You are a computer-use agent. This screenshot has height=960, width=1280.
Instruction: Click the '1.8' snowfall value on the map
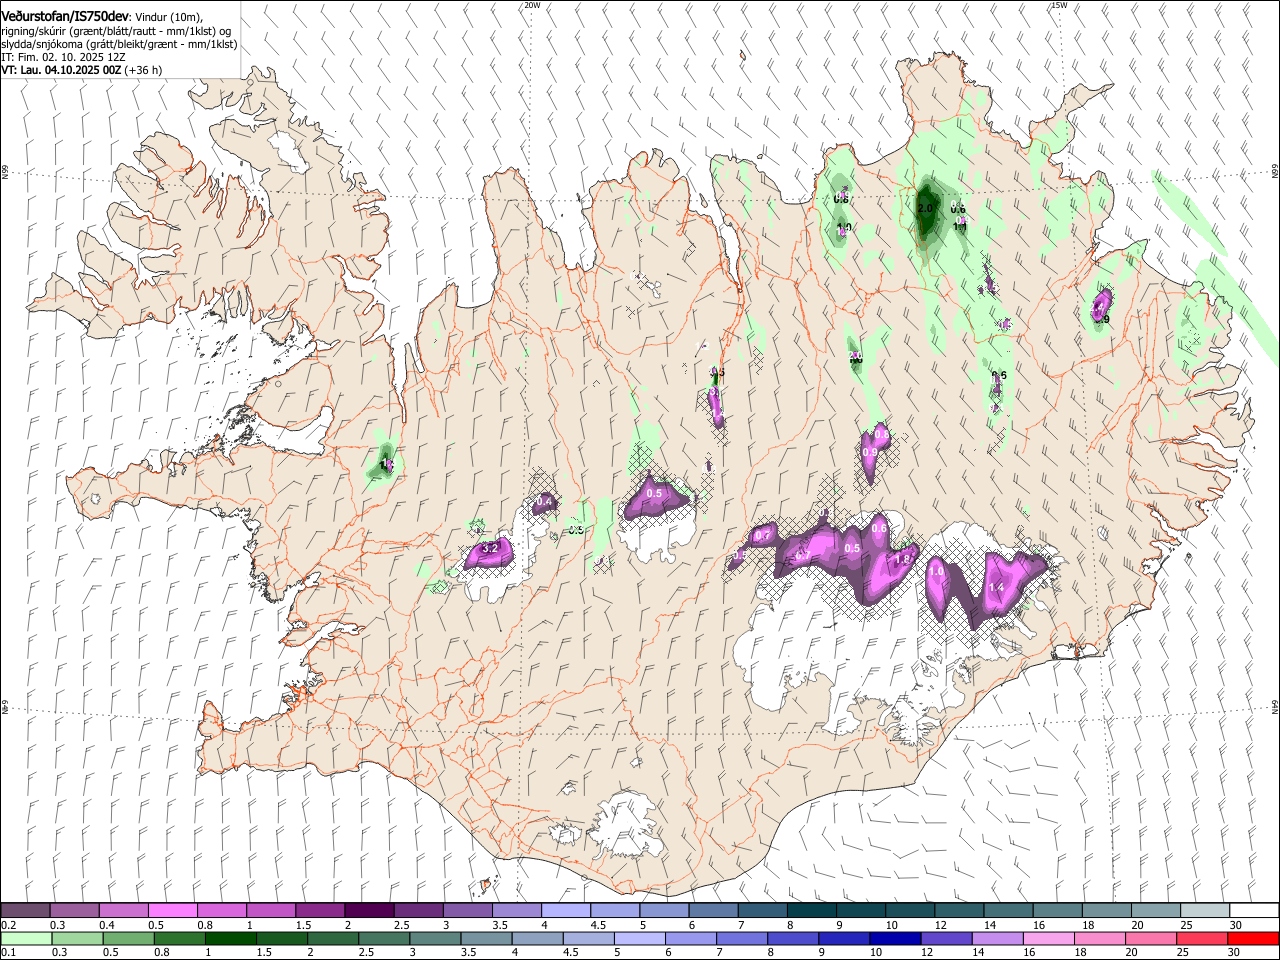[x=902, y=559]
